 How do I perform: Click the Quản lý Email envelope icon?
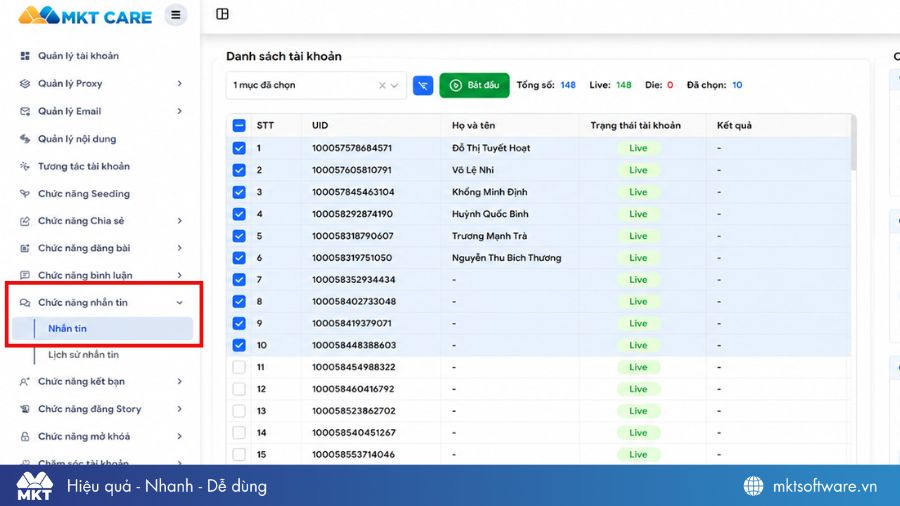pyautogui.click(x=25, y=111)
